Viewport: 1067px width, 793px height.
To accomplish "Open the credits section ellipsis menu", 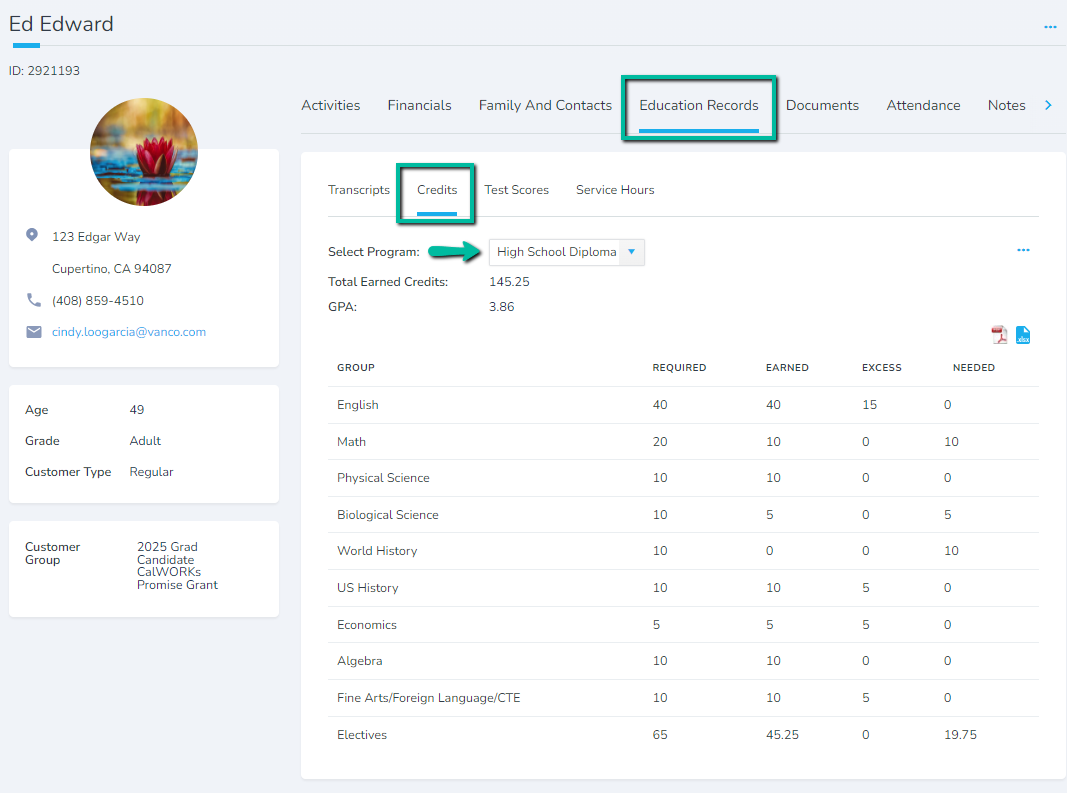I will [x=1023, y=251].
